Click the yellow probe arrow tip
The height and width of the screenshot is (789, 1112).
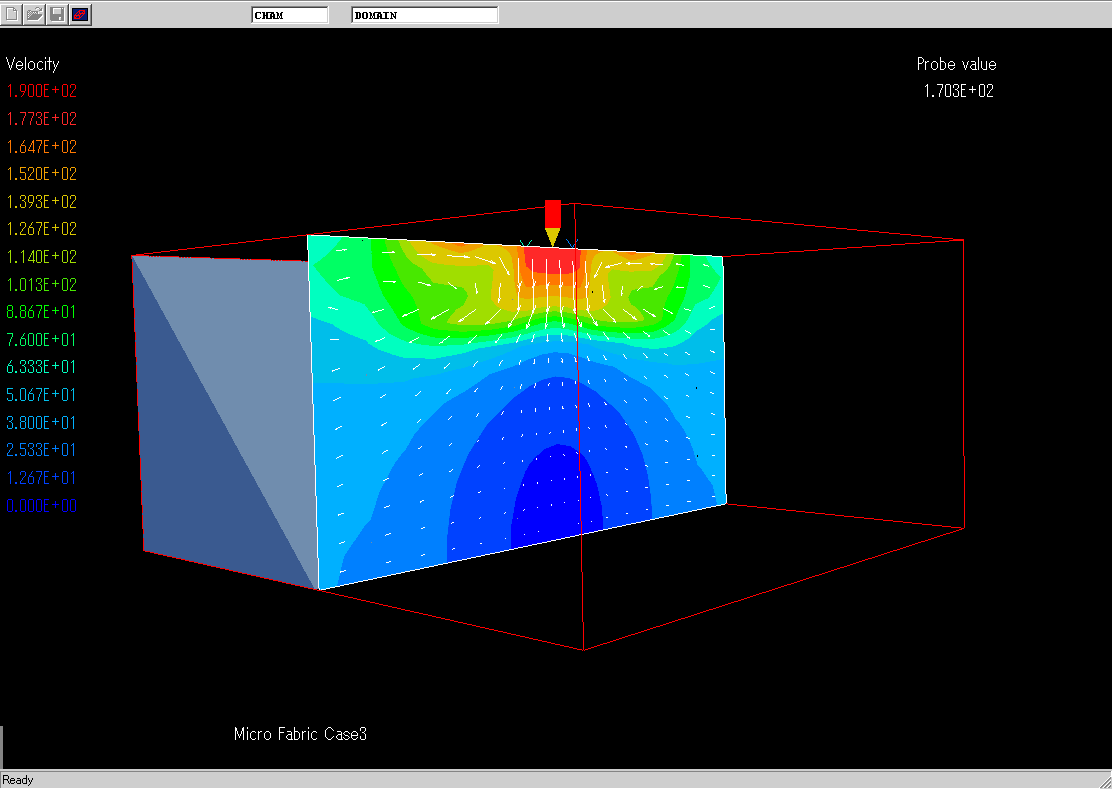pos(553,238)
